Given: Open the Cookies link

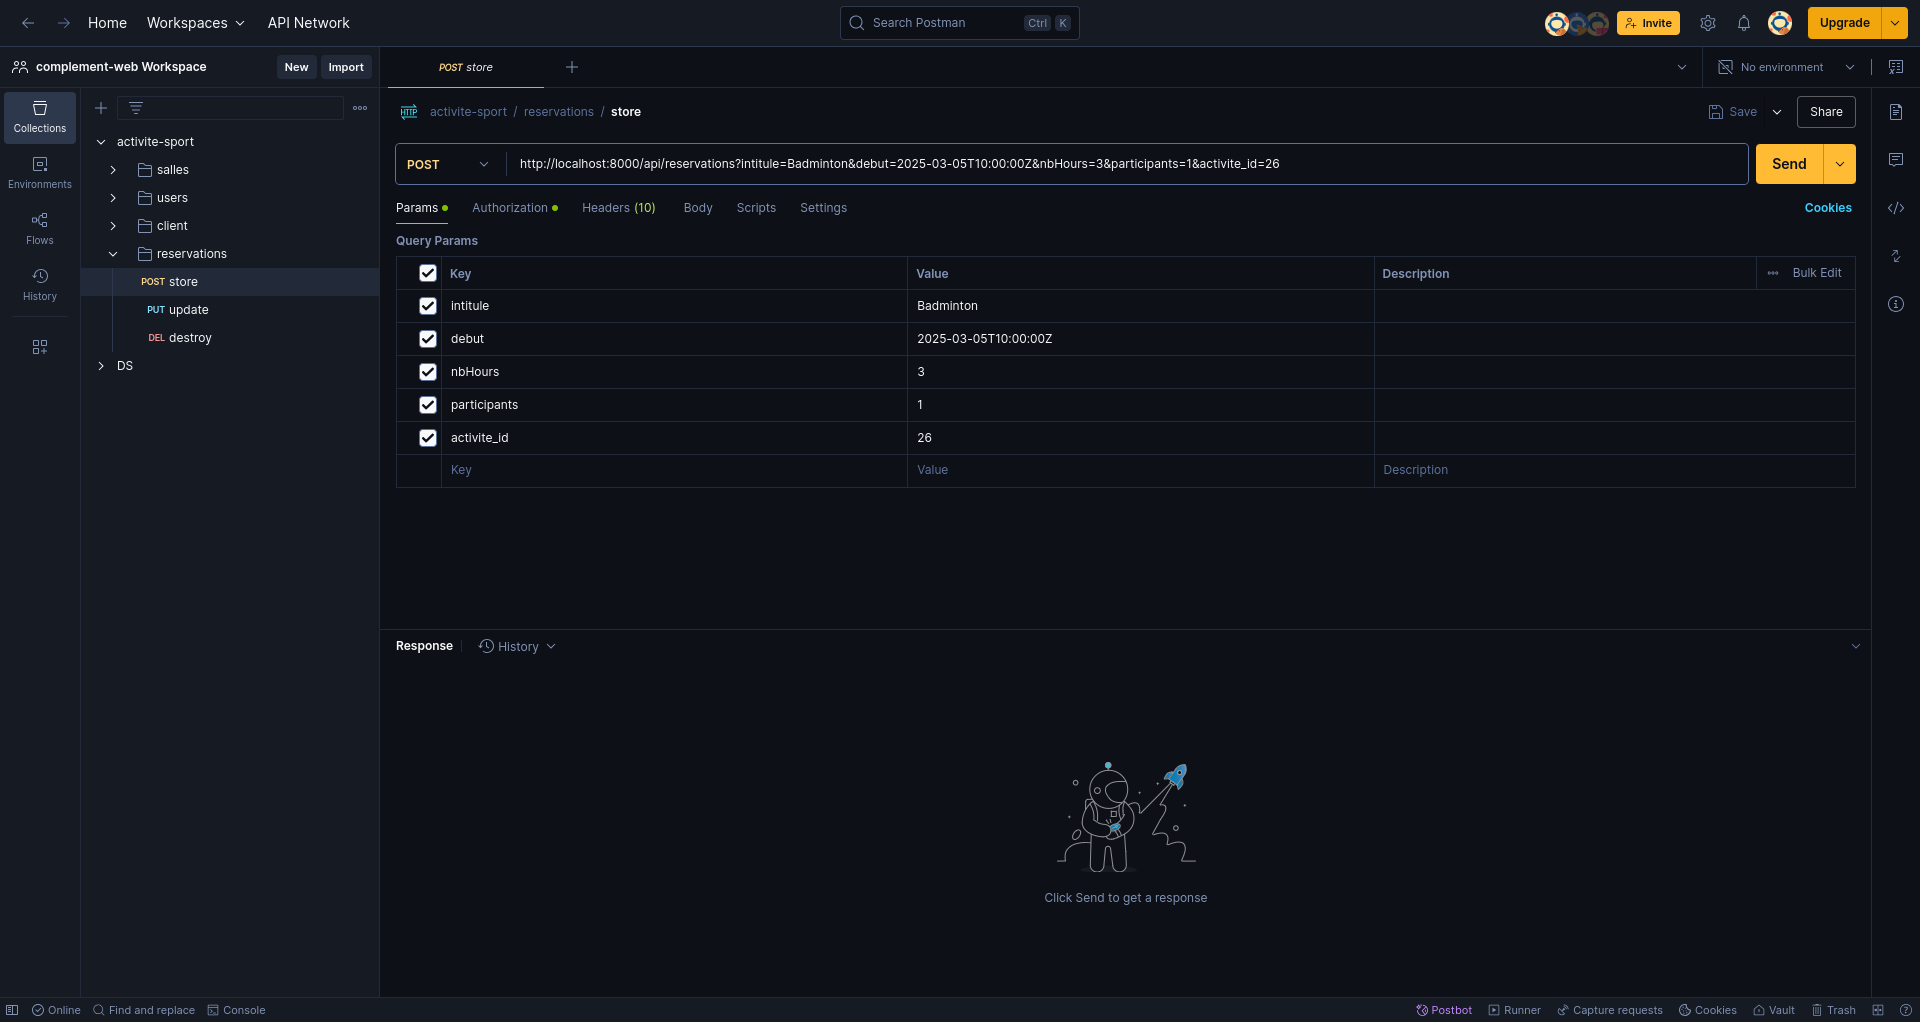Looking at the screenshot, I should click(1828, 208).
